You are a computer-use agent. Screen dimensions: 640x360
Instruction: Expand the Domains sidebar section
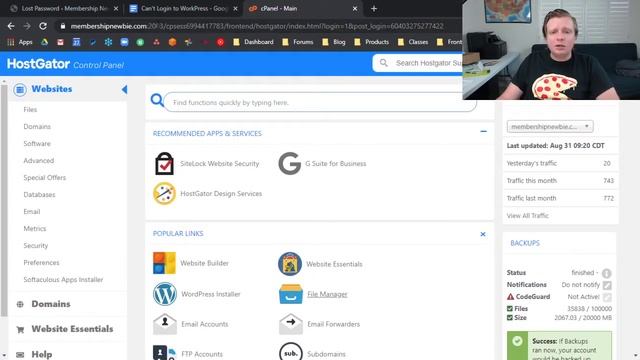click(x=51, y=304)
